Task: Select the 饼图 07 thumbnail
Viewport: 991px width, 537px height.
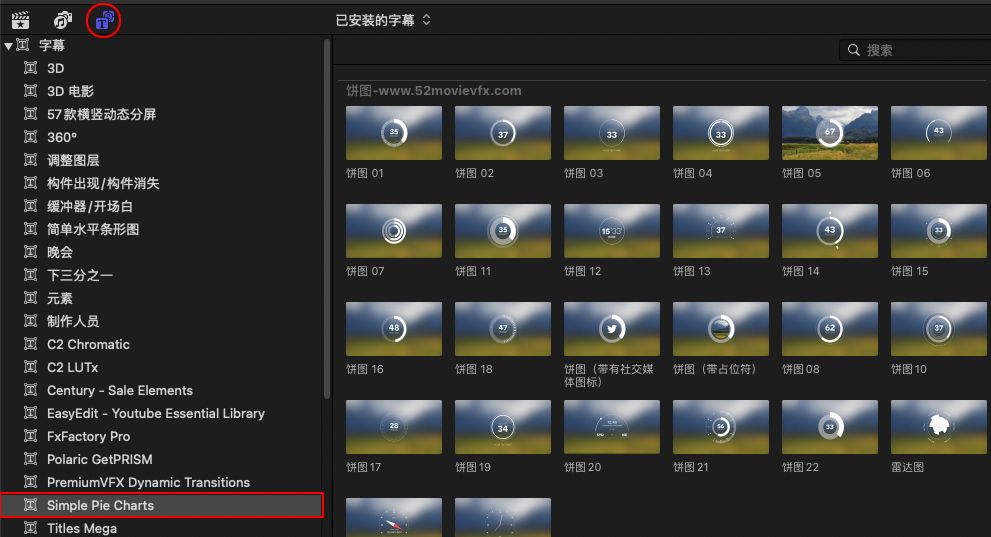Action: 394,231
